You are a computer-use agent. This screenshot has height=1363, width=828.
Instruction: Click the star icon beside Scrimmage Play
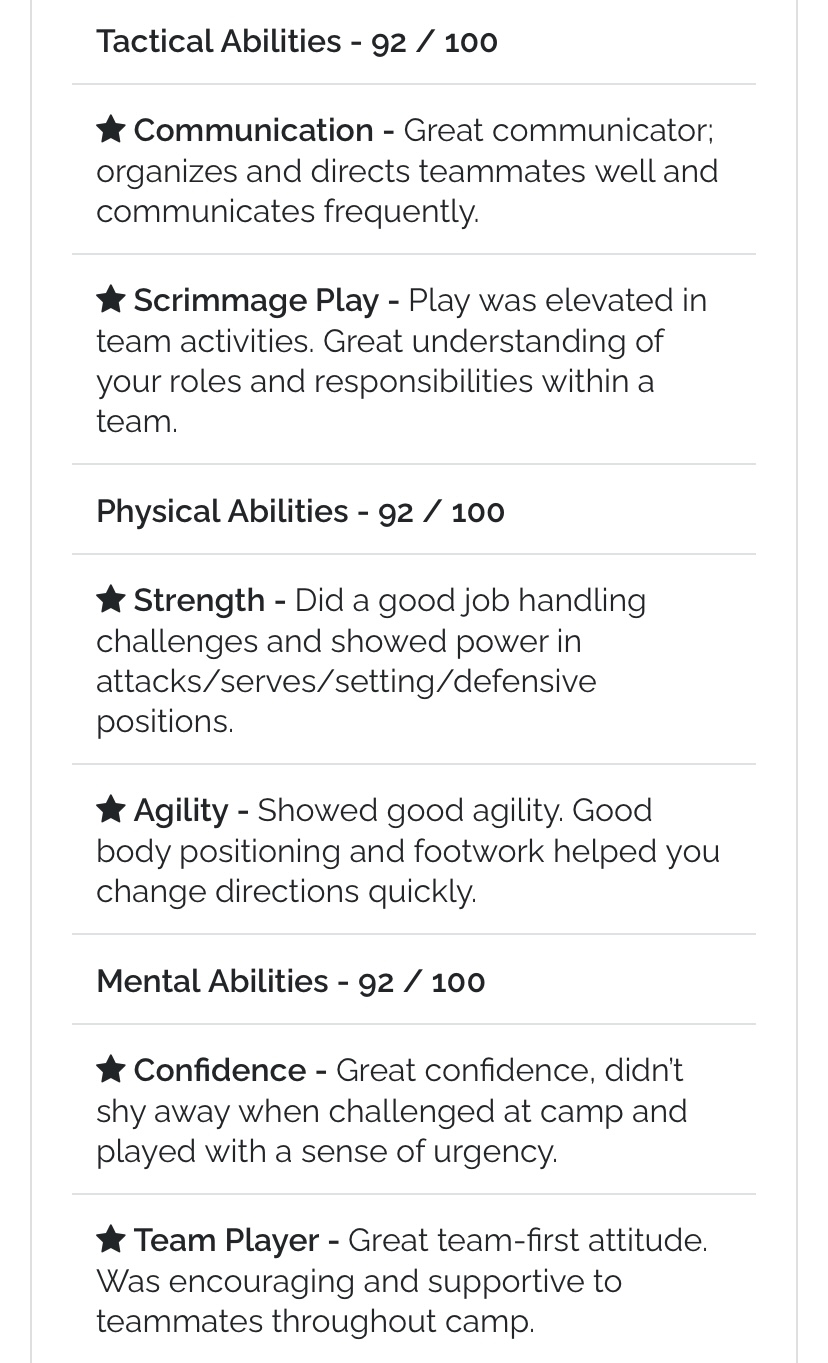click(110, 299)
